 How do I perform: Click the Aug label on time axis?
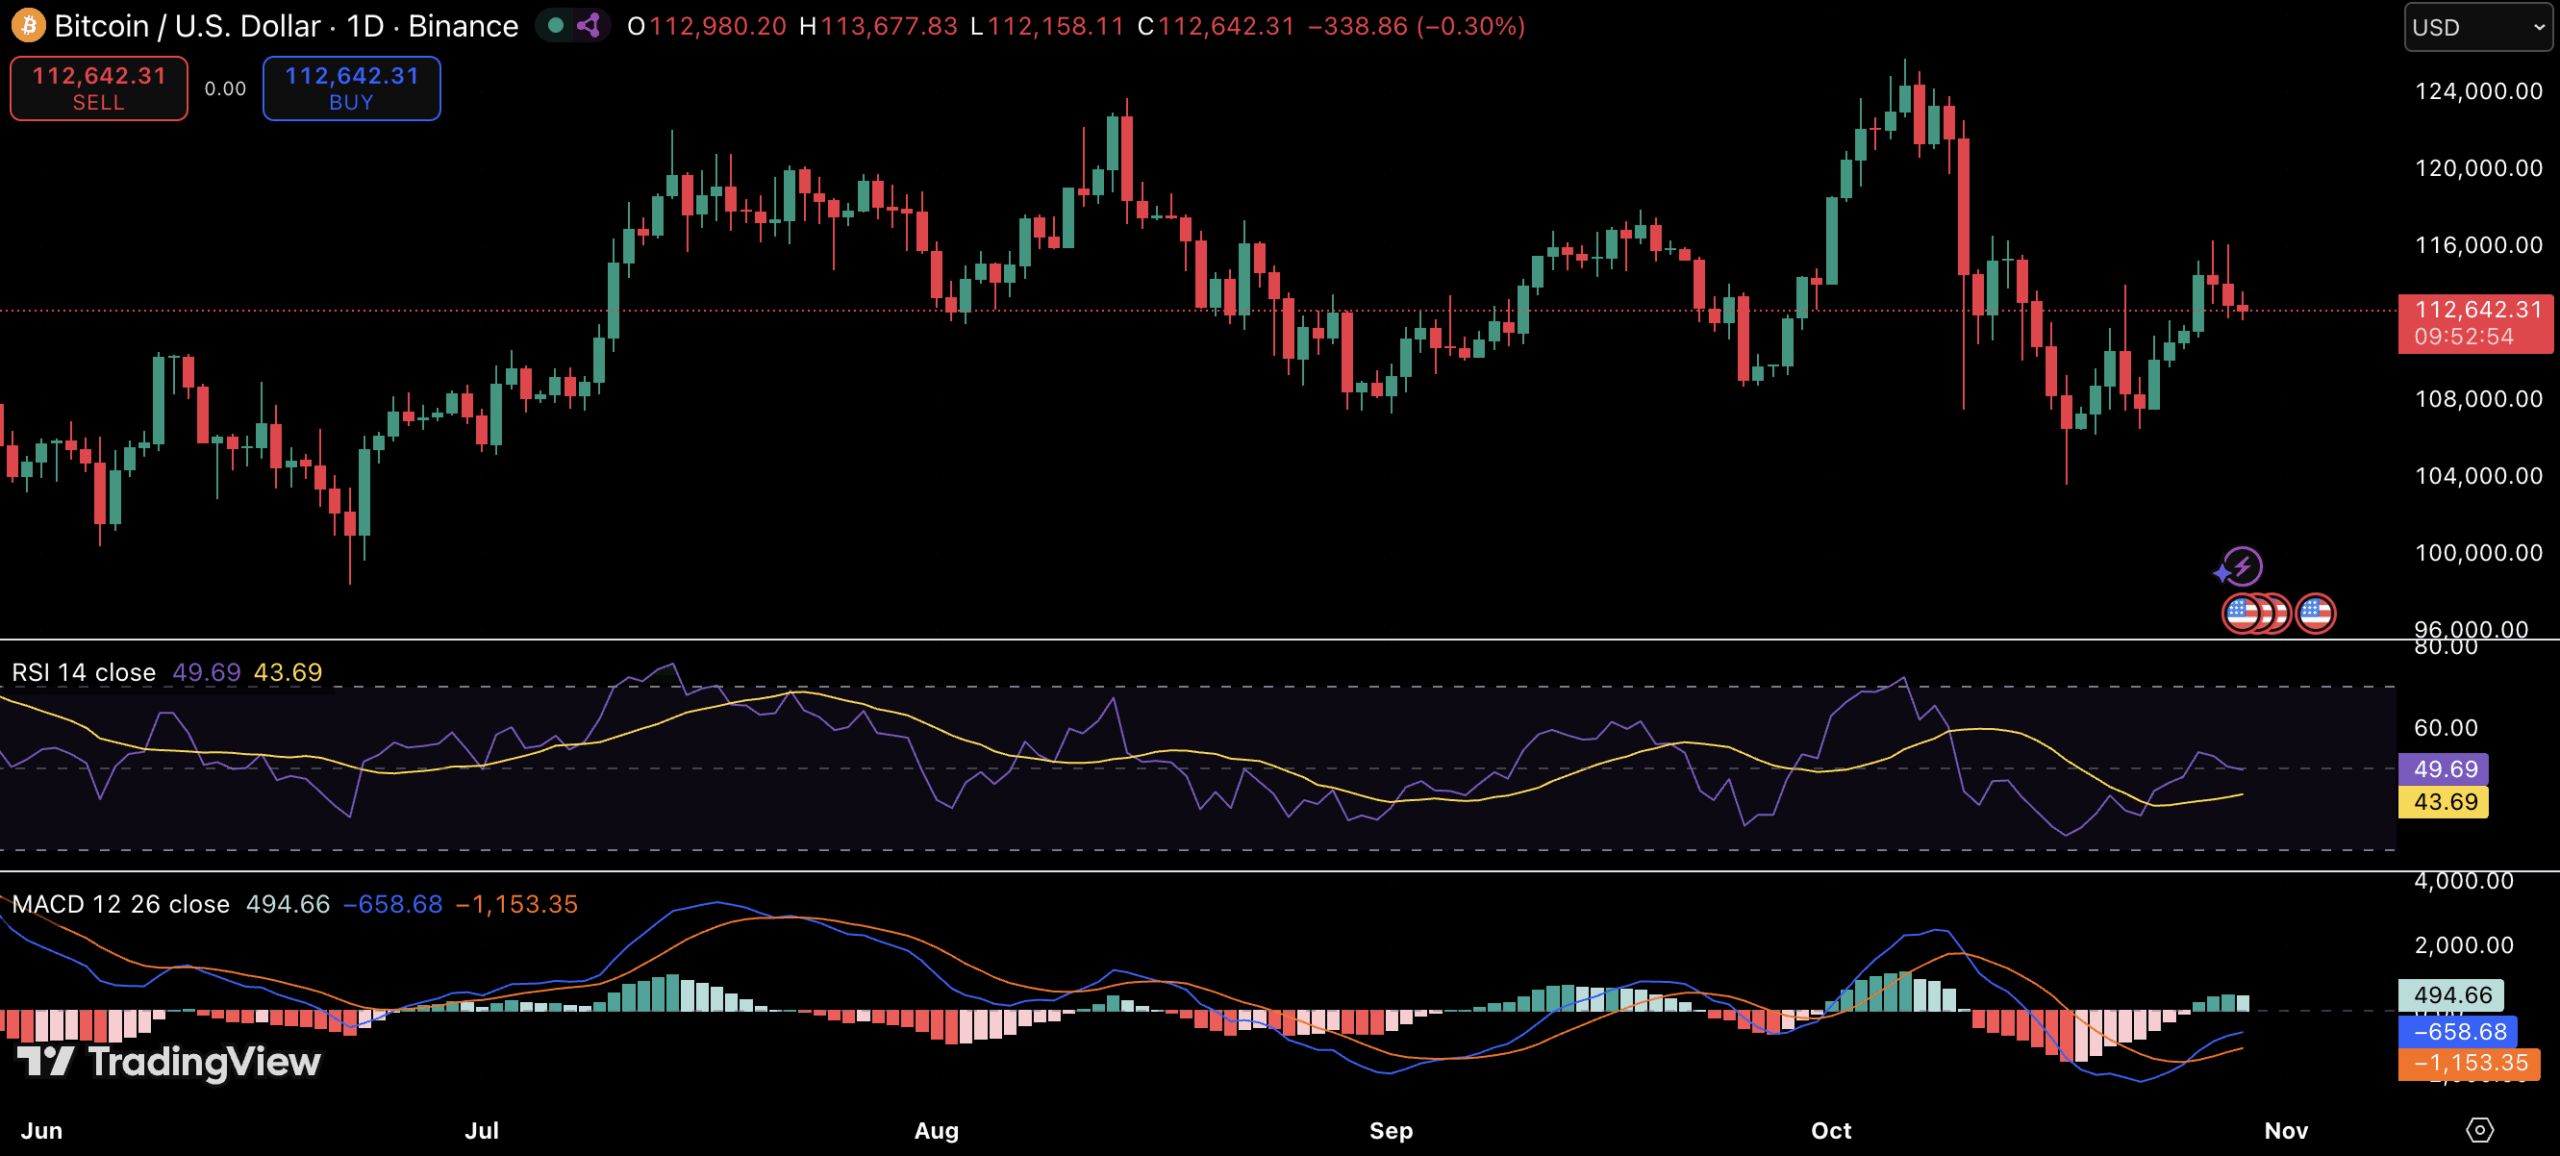936,1131
